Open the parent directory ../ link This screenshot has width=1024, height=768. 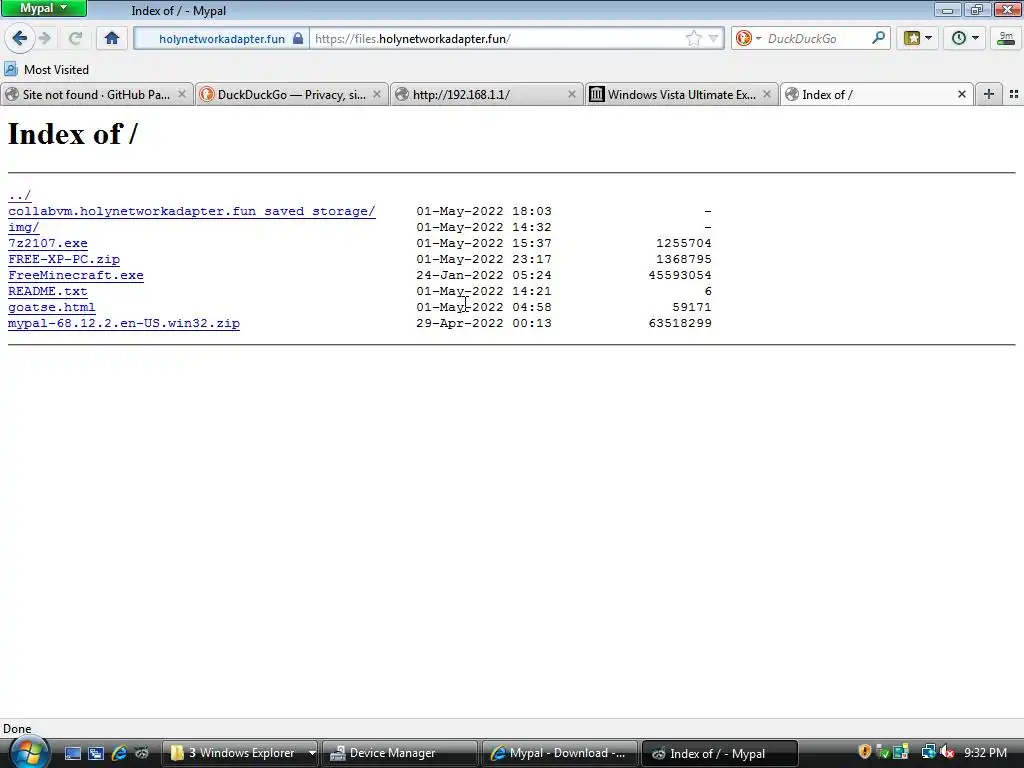pos(20,195)
